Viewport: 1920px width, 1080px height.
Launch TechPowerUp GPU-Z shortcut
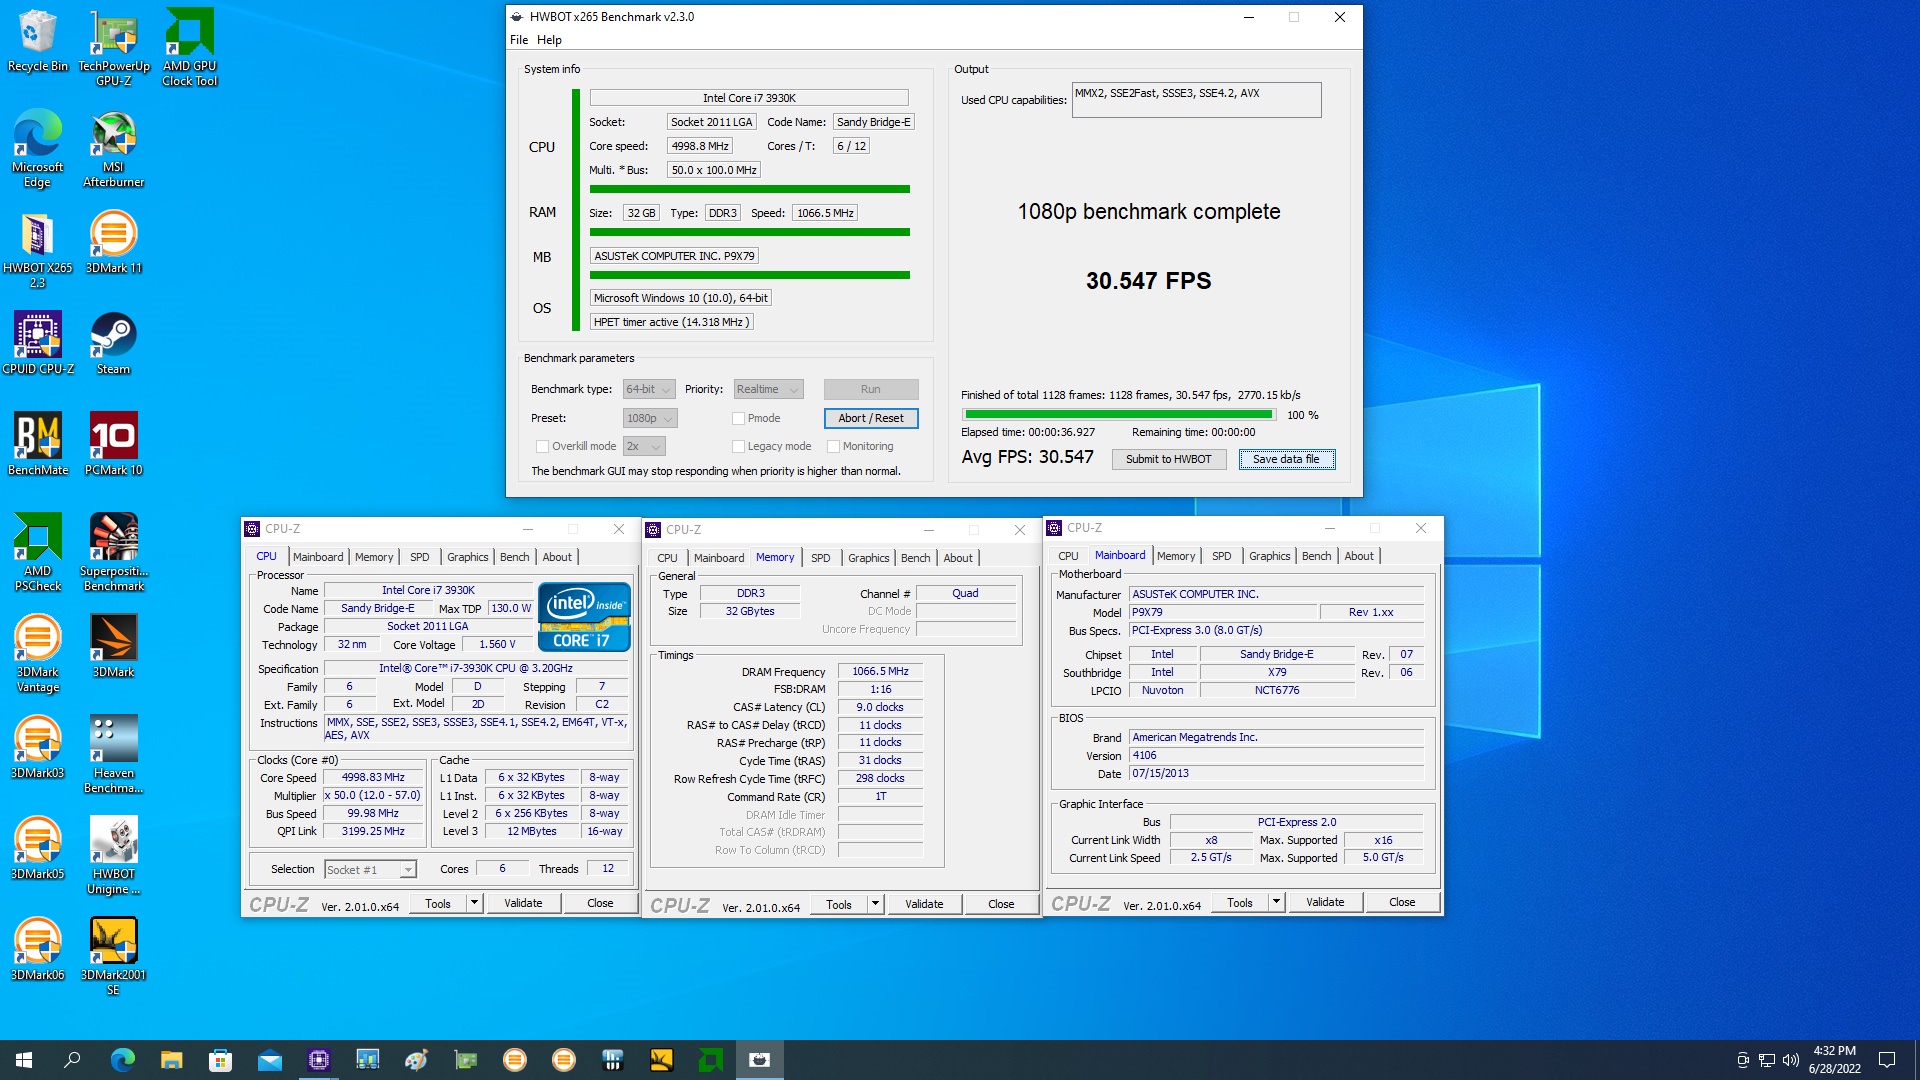click(x=114, y=47)
